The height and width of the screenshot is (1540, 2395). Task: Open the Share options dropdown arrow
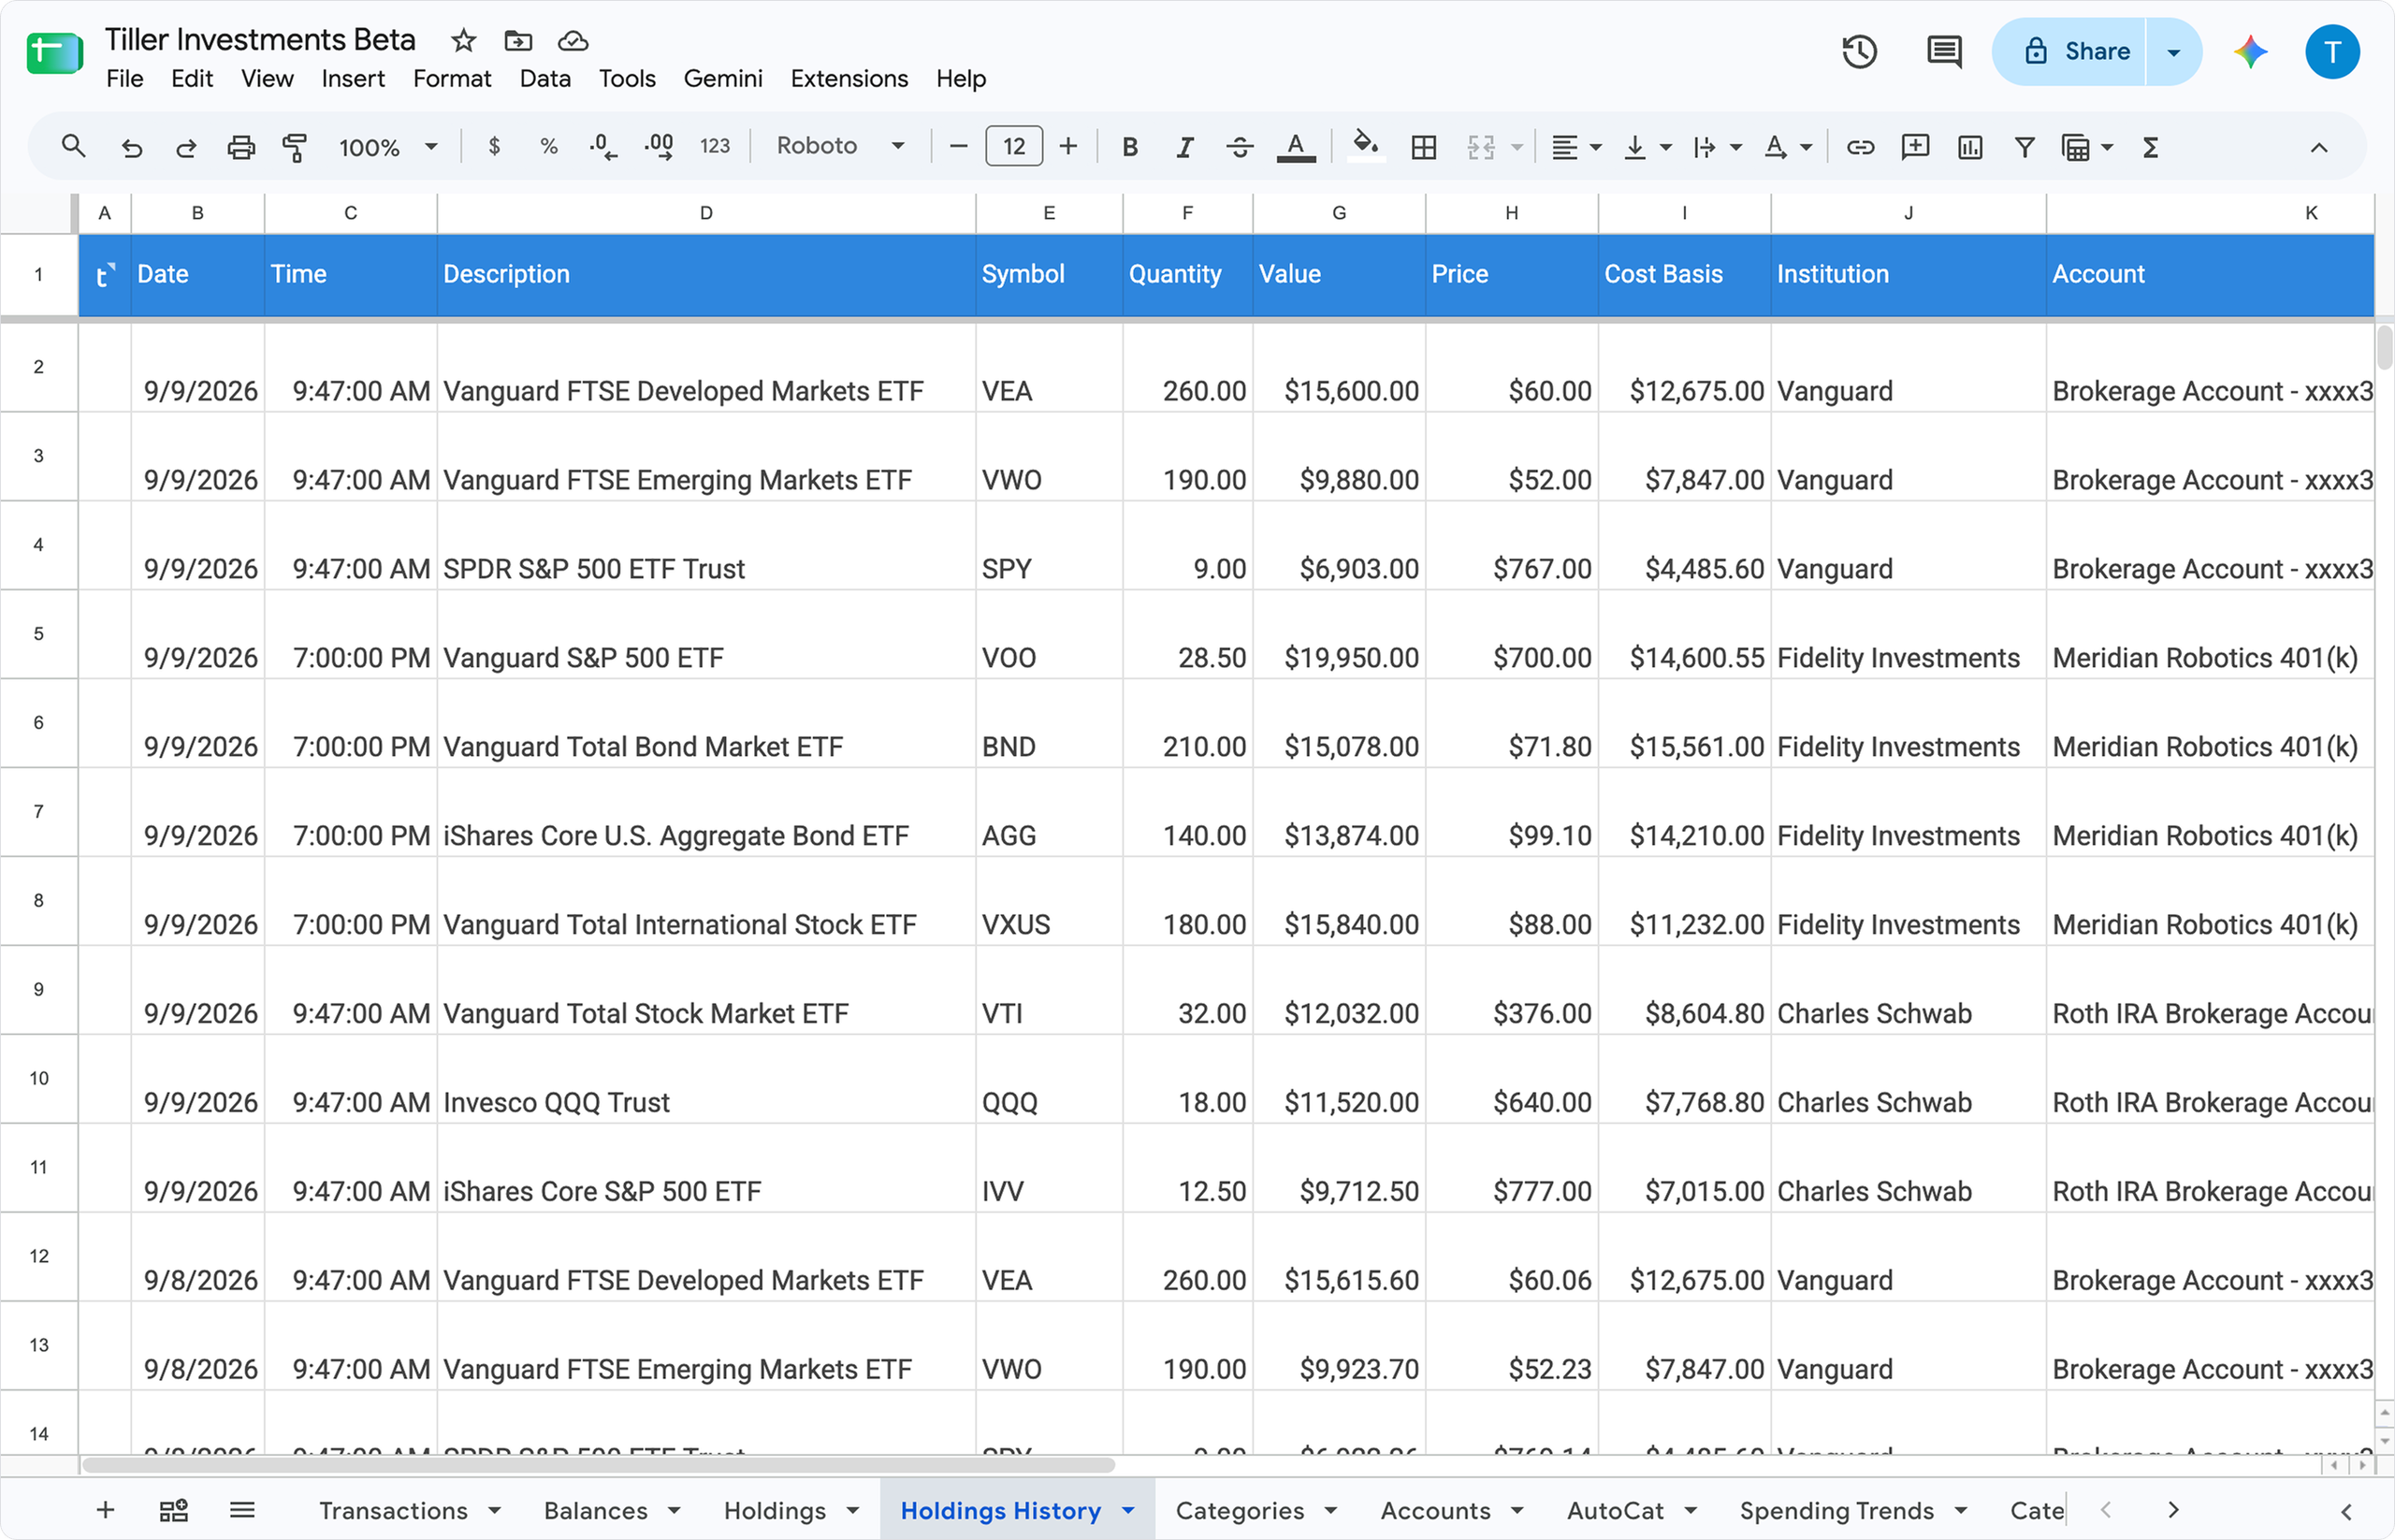2173,51
